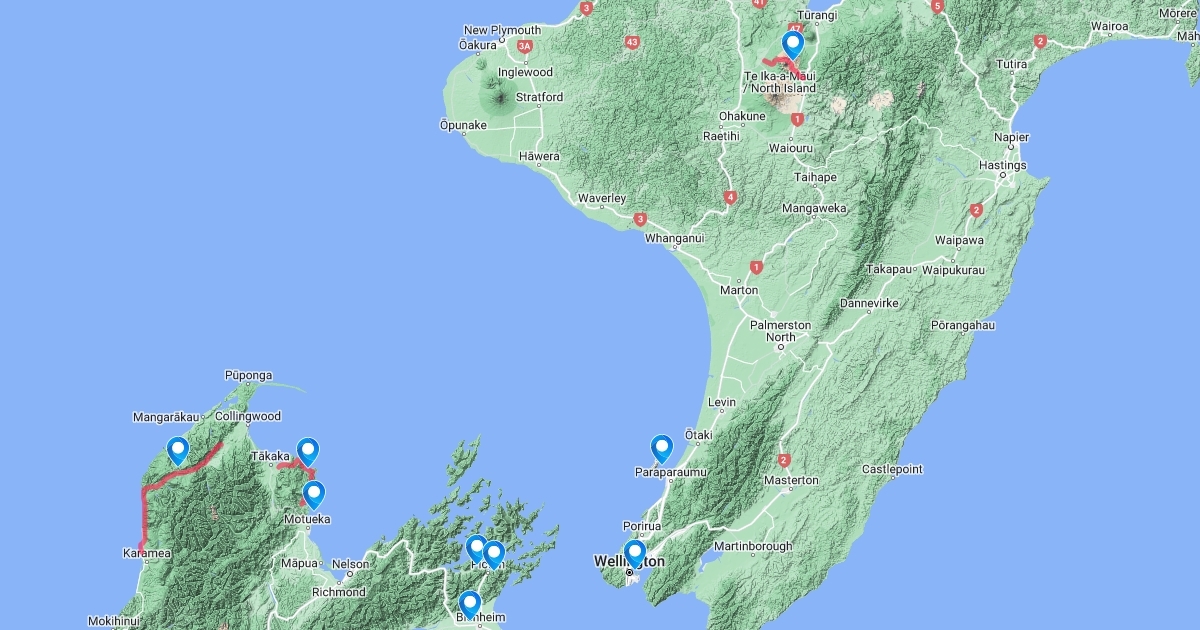The width and height of the screenshot is (1200, 630).
Task: Click the Palmerston North label
Action: (781, 332)
